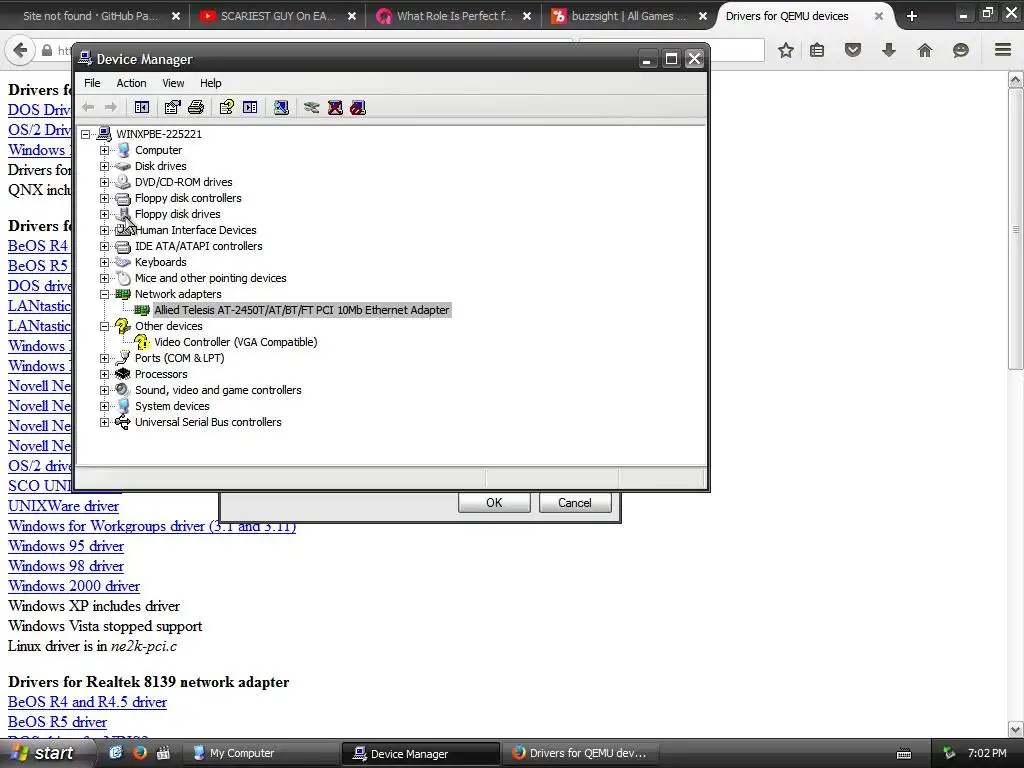The height and width of the screenshot is (768, 1024).
Task: Open the UNIXWare driver link
Action: (63, 506)
